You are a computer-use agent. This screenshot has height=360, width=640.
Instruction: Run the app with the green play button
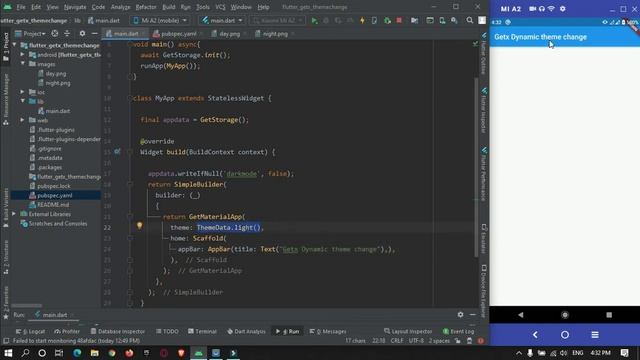point(314,20)
